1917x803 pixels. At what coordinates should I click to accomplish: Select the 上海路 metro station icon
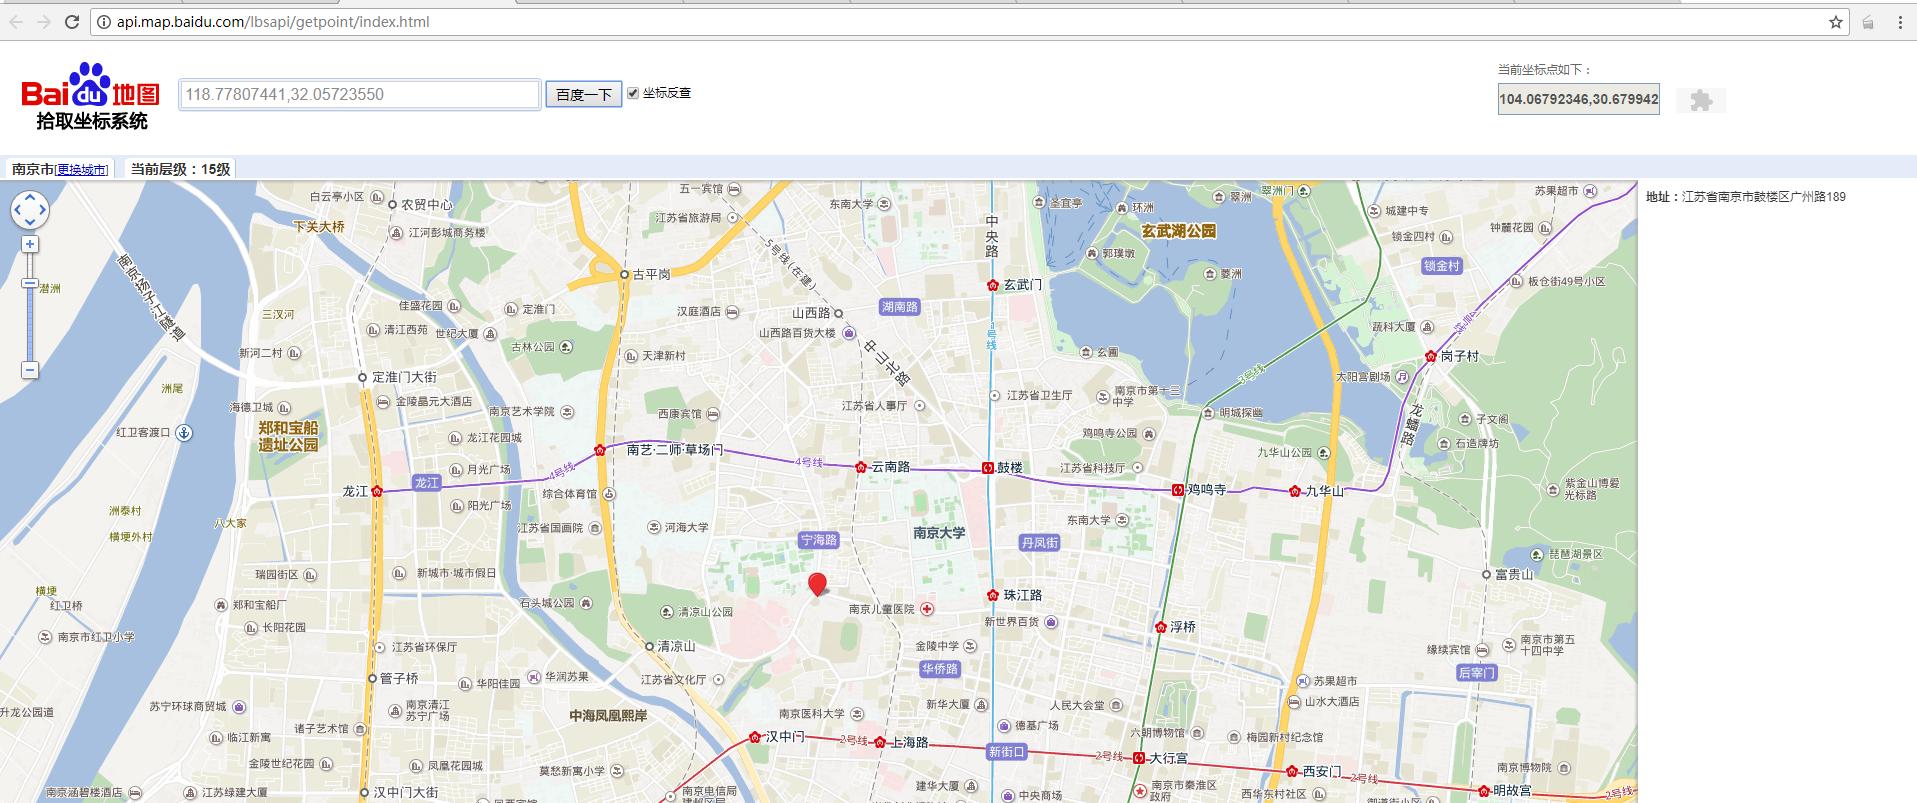[x=879, y=742]
